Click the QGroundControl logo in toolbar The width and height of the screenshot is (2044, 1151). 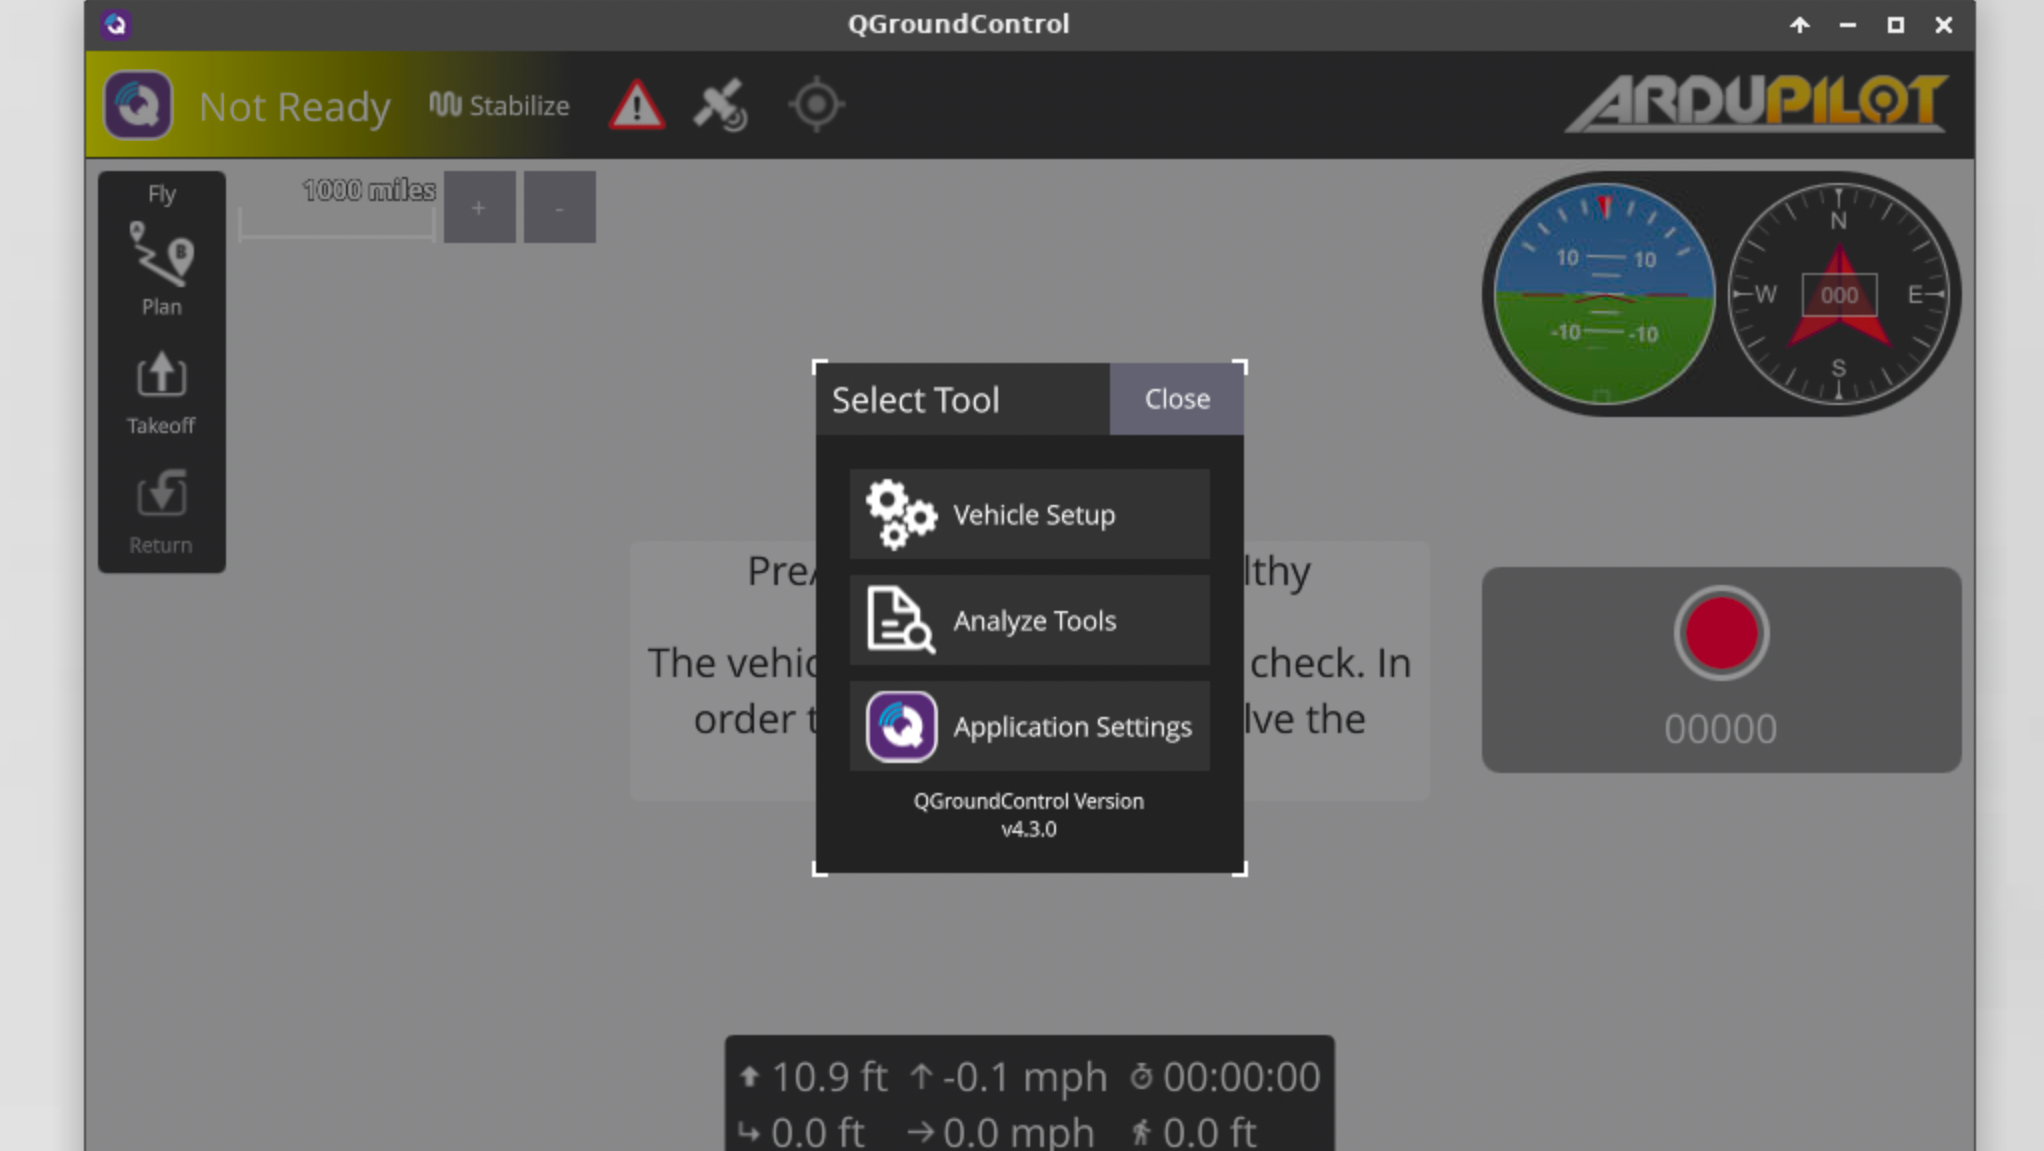tap(138, 105)
